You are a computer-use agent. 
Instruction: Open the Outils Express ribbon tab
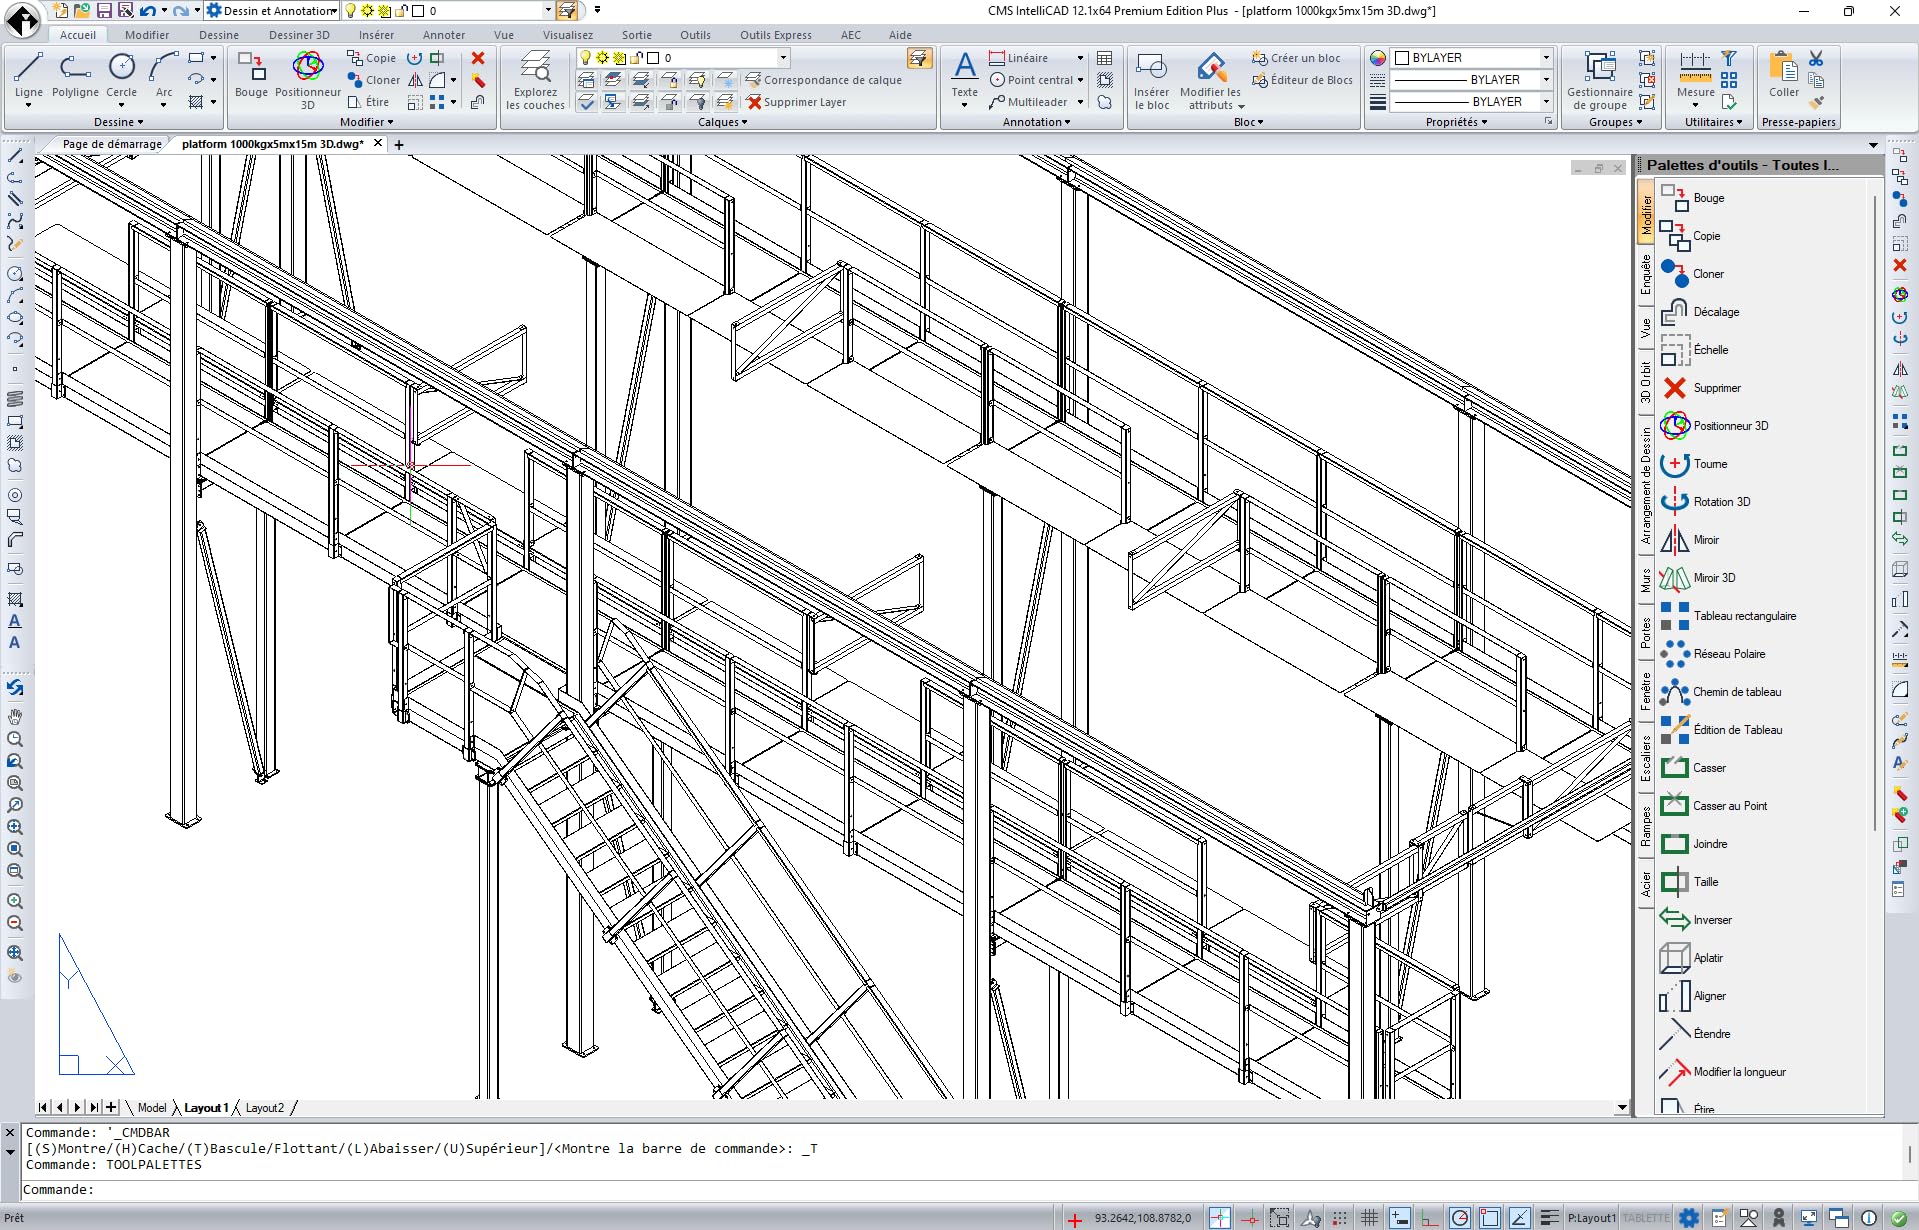pyautogui.click(x=776, y=35)
